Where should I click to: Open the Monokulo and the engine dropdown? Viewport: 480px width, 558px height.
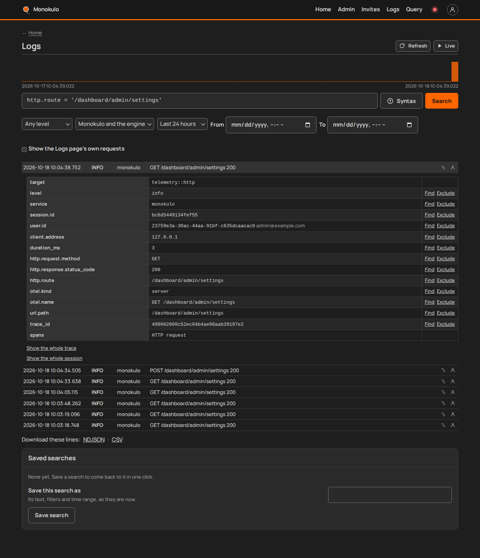[x=115, y=124]
